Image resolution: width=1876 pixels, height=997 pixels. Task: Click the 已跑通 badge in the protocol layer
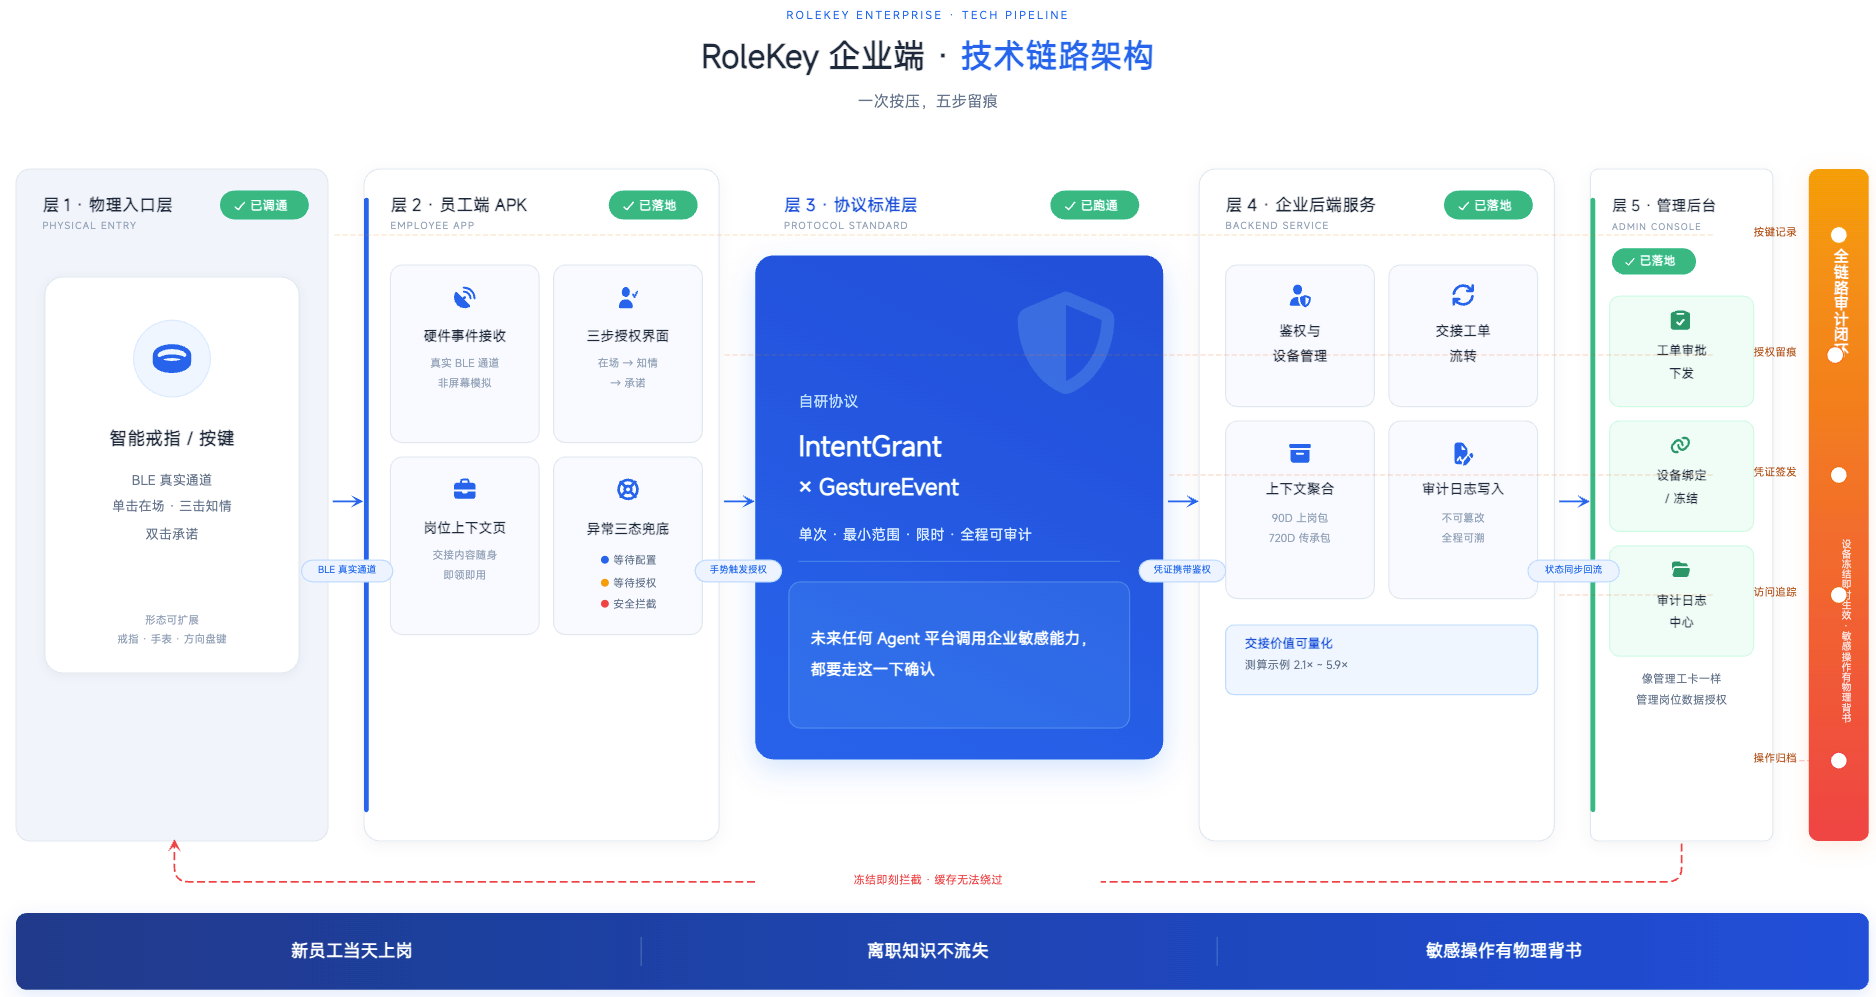pos(1094,205)
